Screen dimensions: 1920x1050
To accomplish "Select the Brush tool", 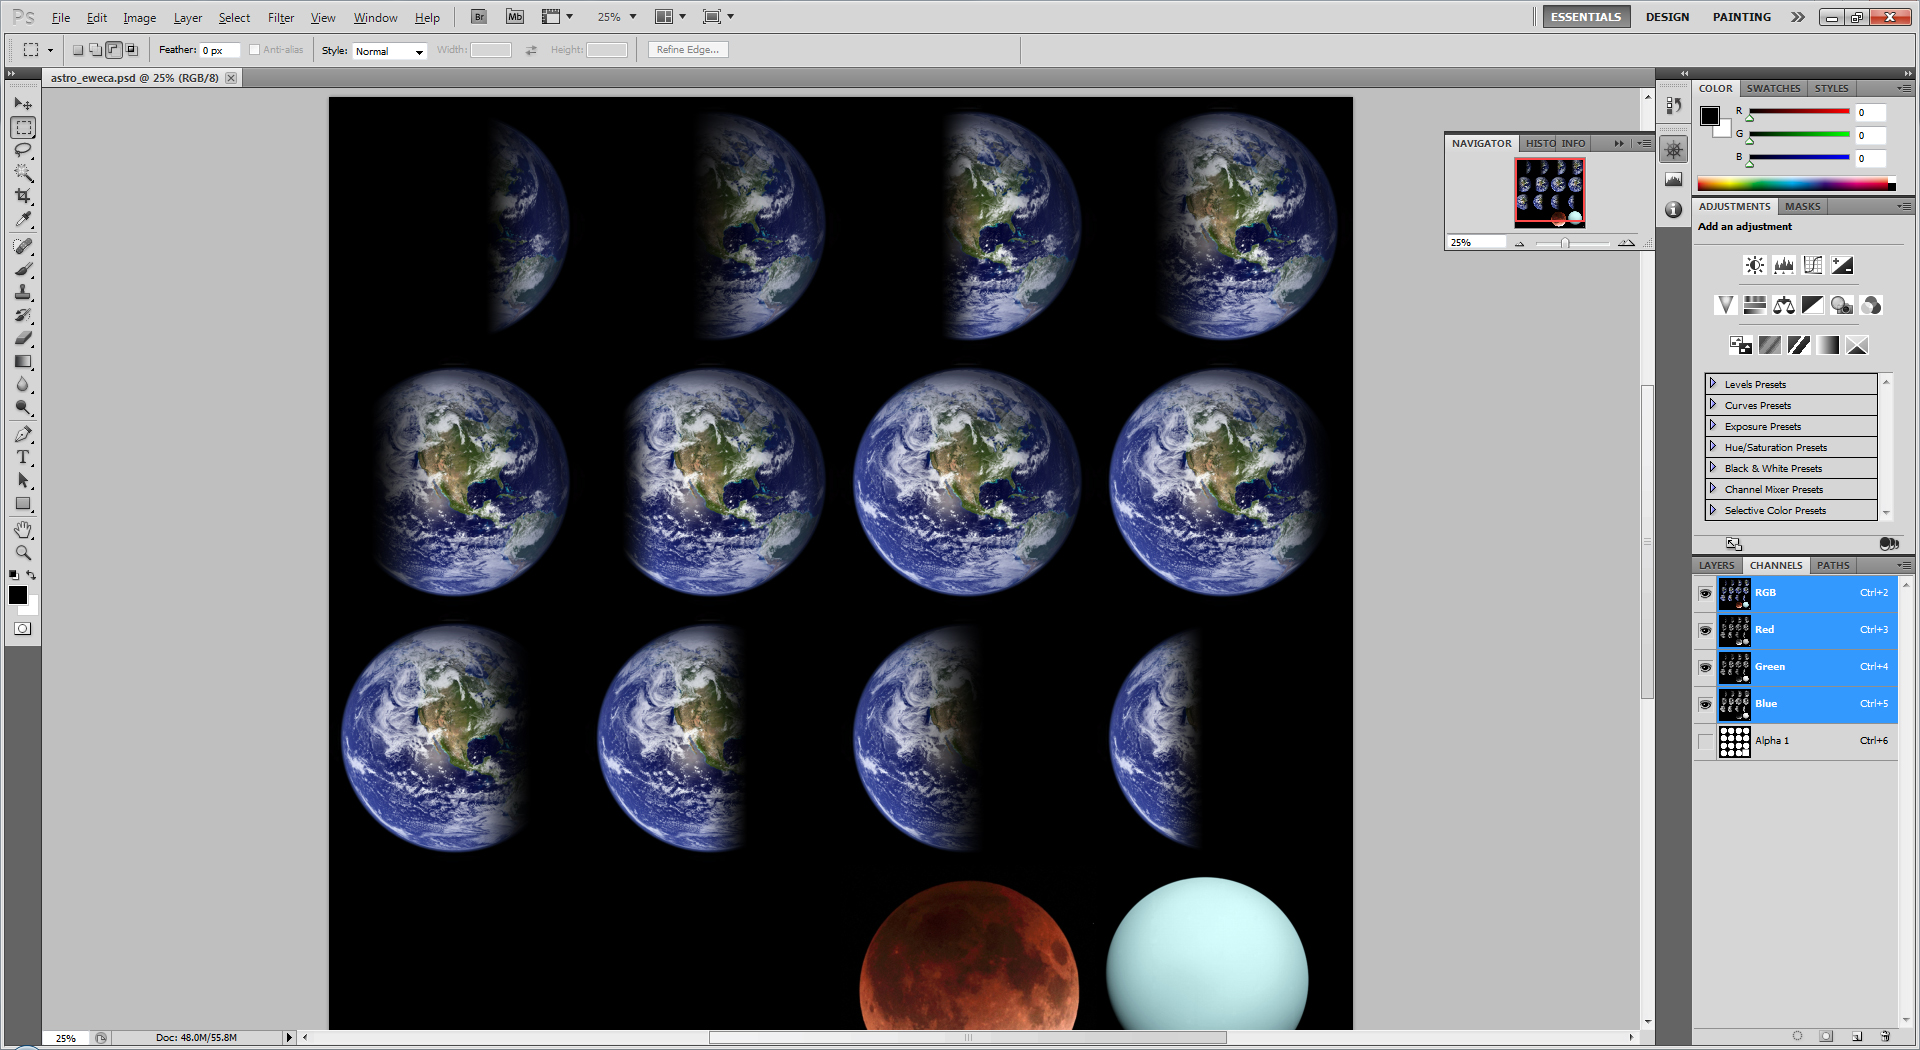I will (23, 269).
